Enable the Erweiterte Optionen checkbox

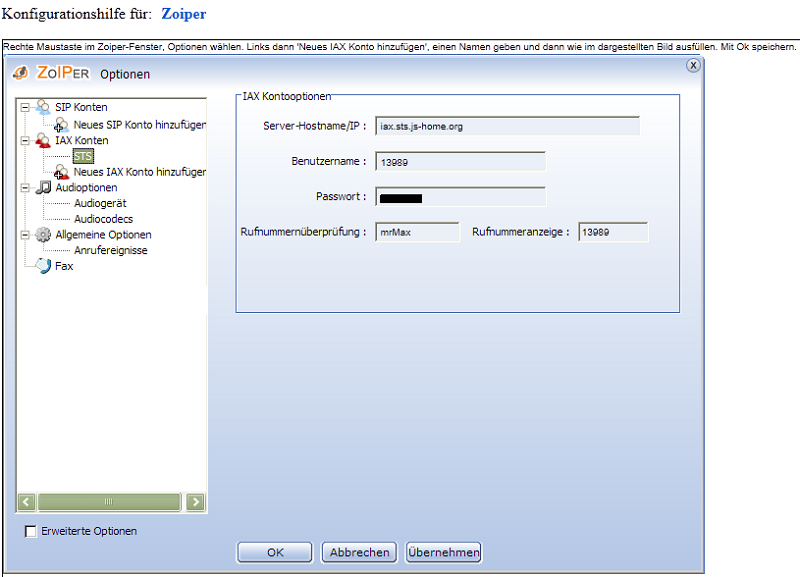pos(30,532)
